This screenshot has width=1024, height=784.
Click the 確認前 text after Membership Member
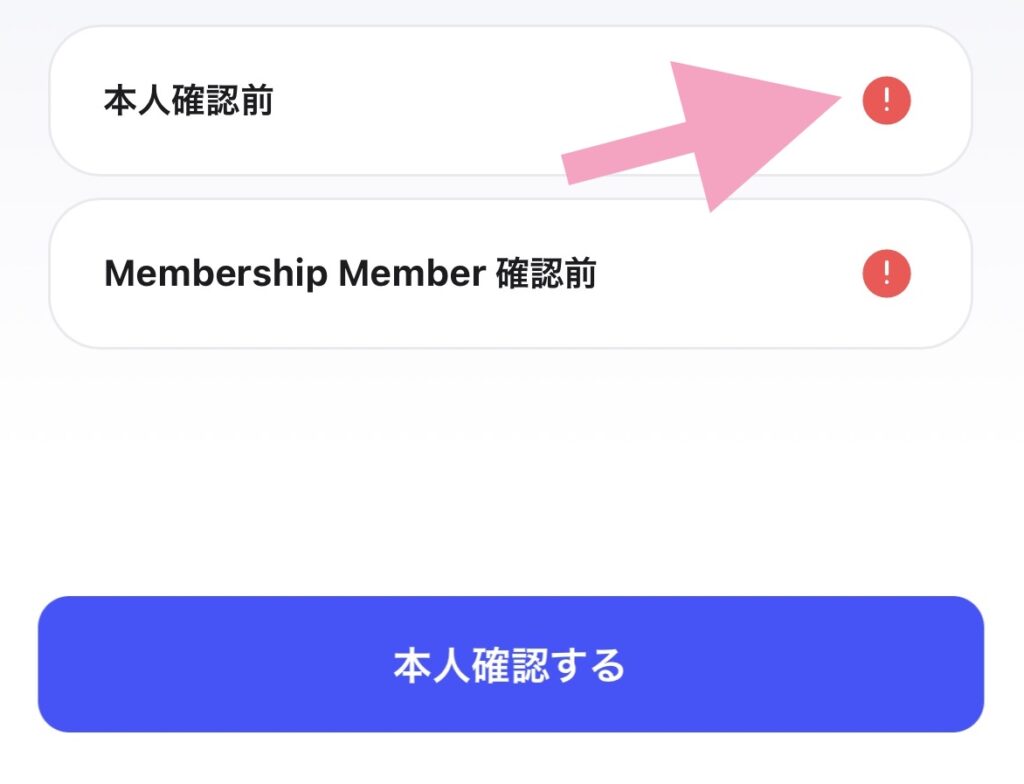click(546, 273)
